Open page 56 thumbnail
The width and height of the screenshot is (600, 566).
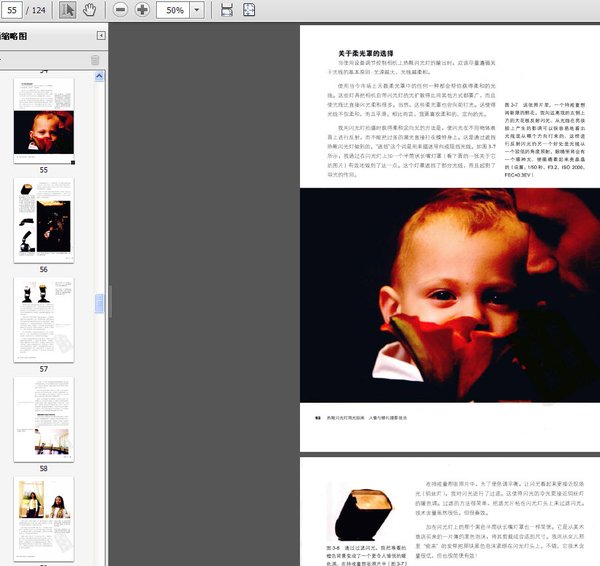pos(44,220)
